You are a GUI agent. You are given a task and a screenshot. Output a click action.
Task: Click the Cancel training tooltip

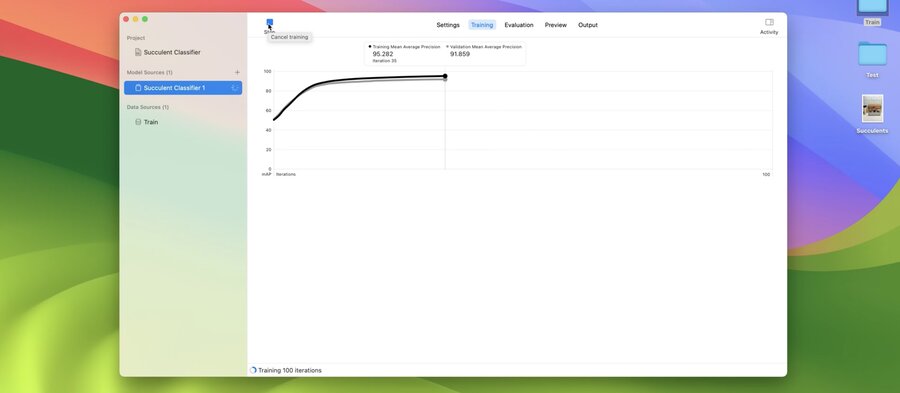click(x=289, y=37)
